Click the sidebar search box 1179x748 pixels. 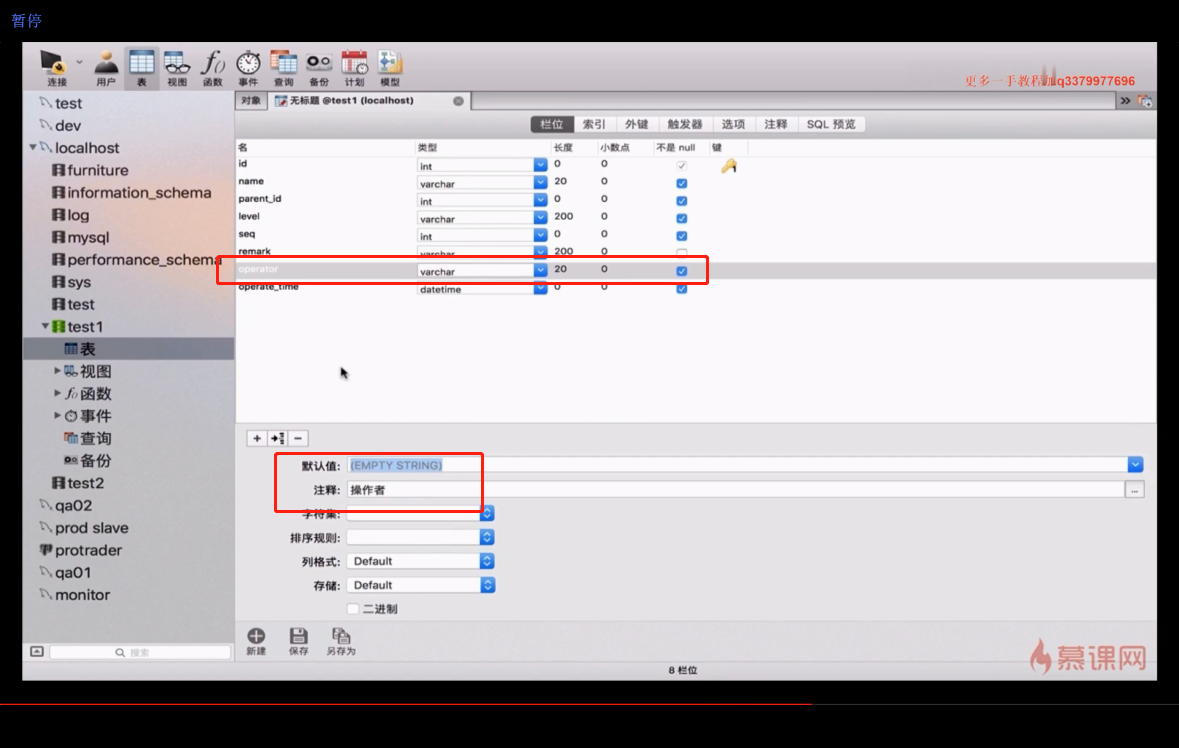click(140, 653)
